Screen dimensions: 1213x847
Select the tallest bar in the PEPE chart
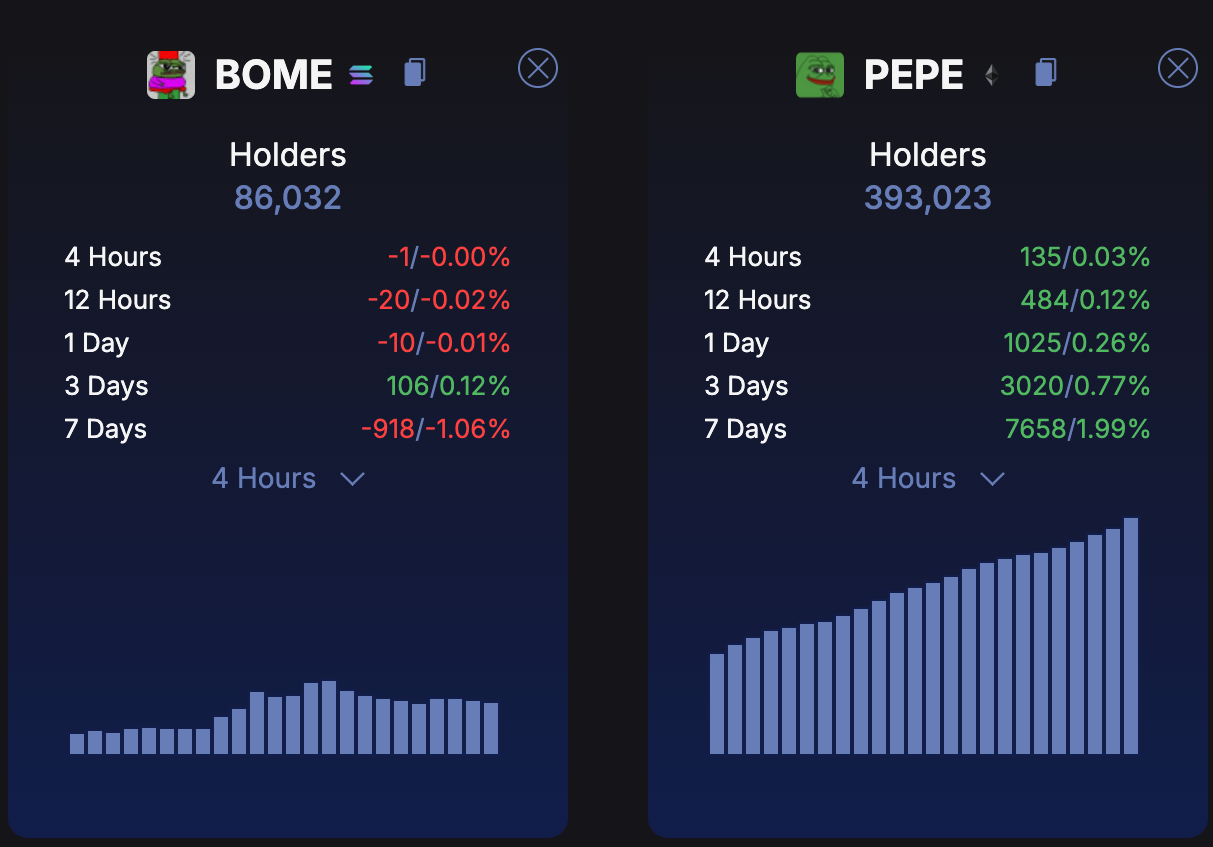click(x=1131, y=635)
